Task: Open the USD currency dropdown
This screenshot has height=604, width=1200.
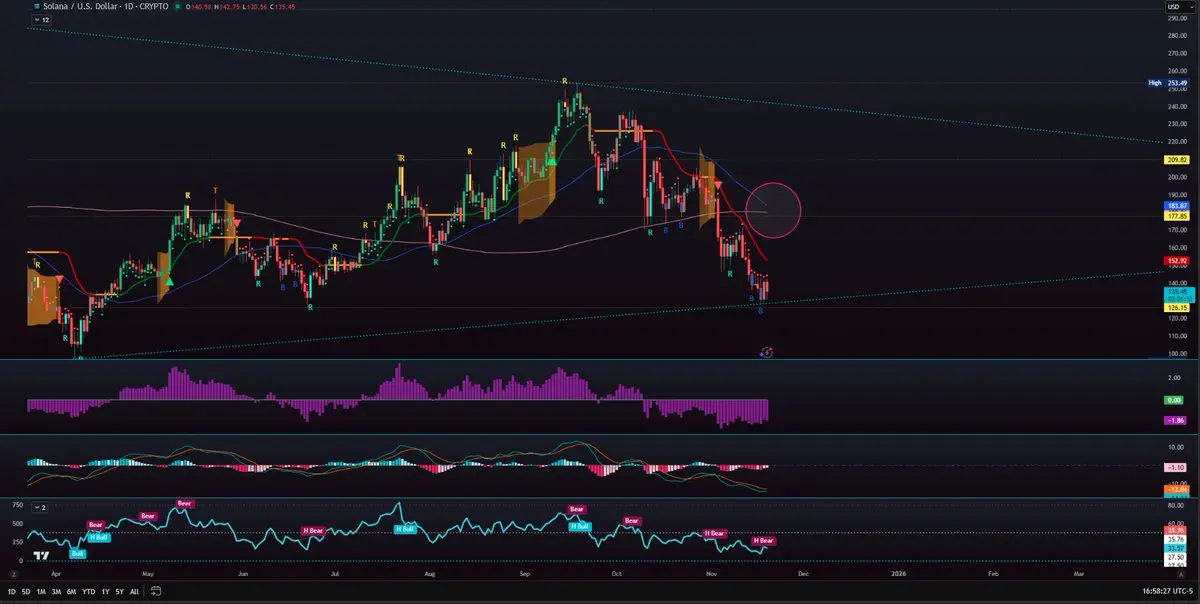Action: click(1179, 7)
